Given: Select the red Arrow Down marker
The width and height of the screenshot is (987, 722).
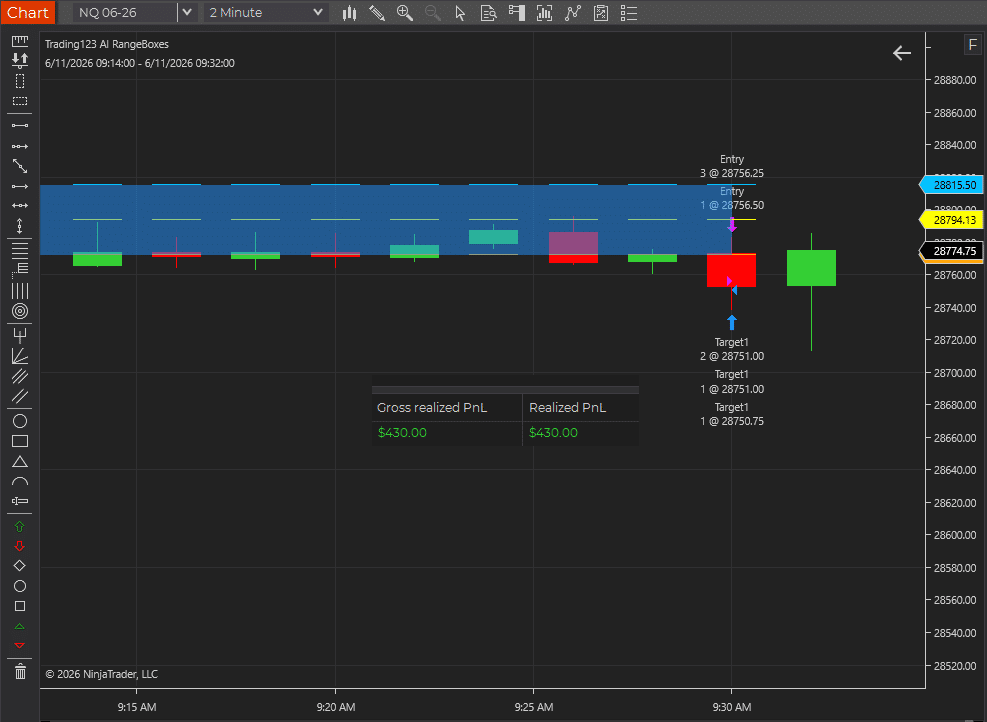Looking at the screenshot, I should pyautogui.click(x=20, y=546).
